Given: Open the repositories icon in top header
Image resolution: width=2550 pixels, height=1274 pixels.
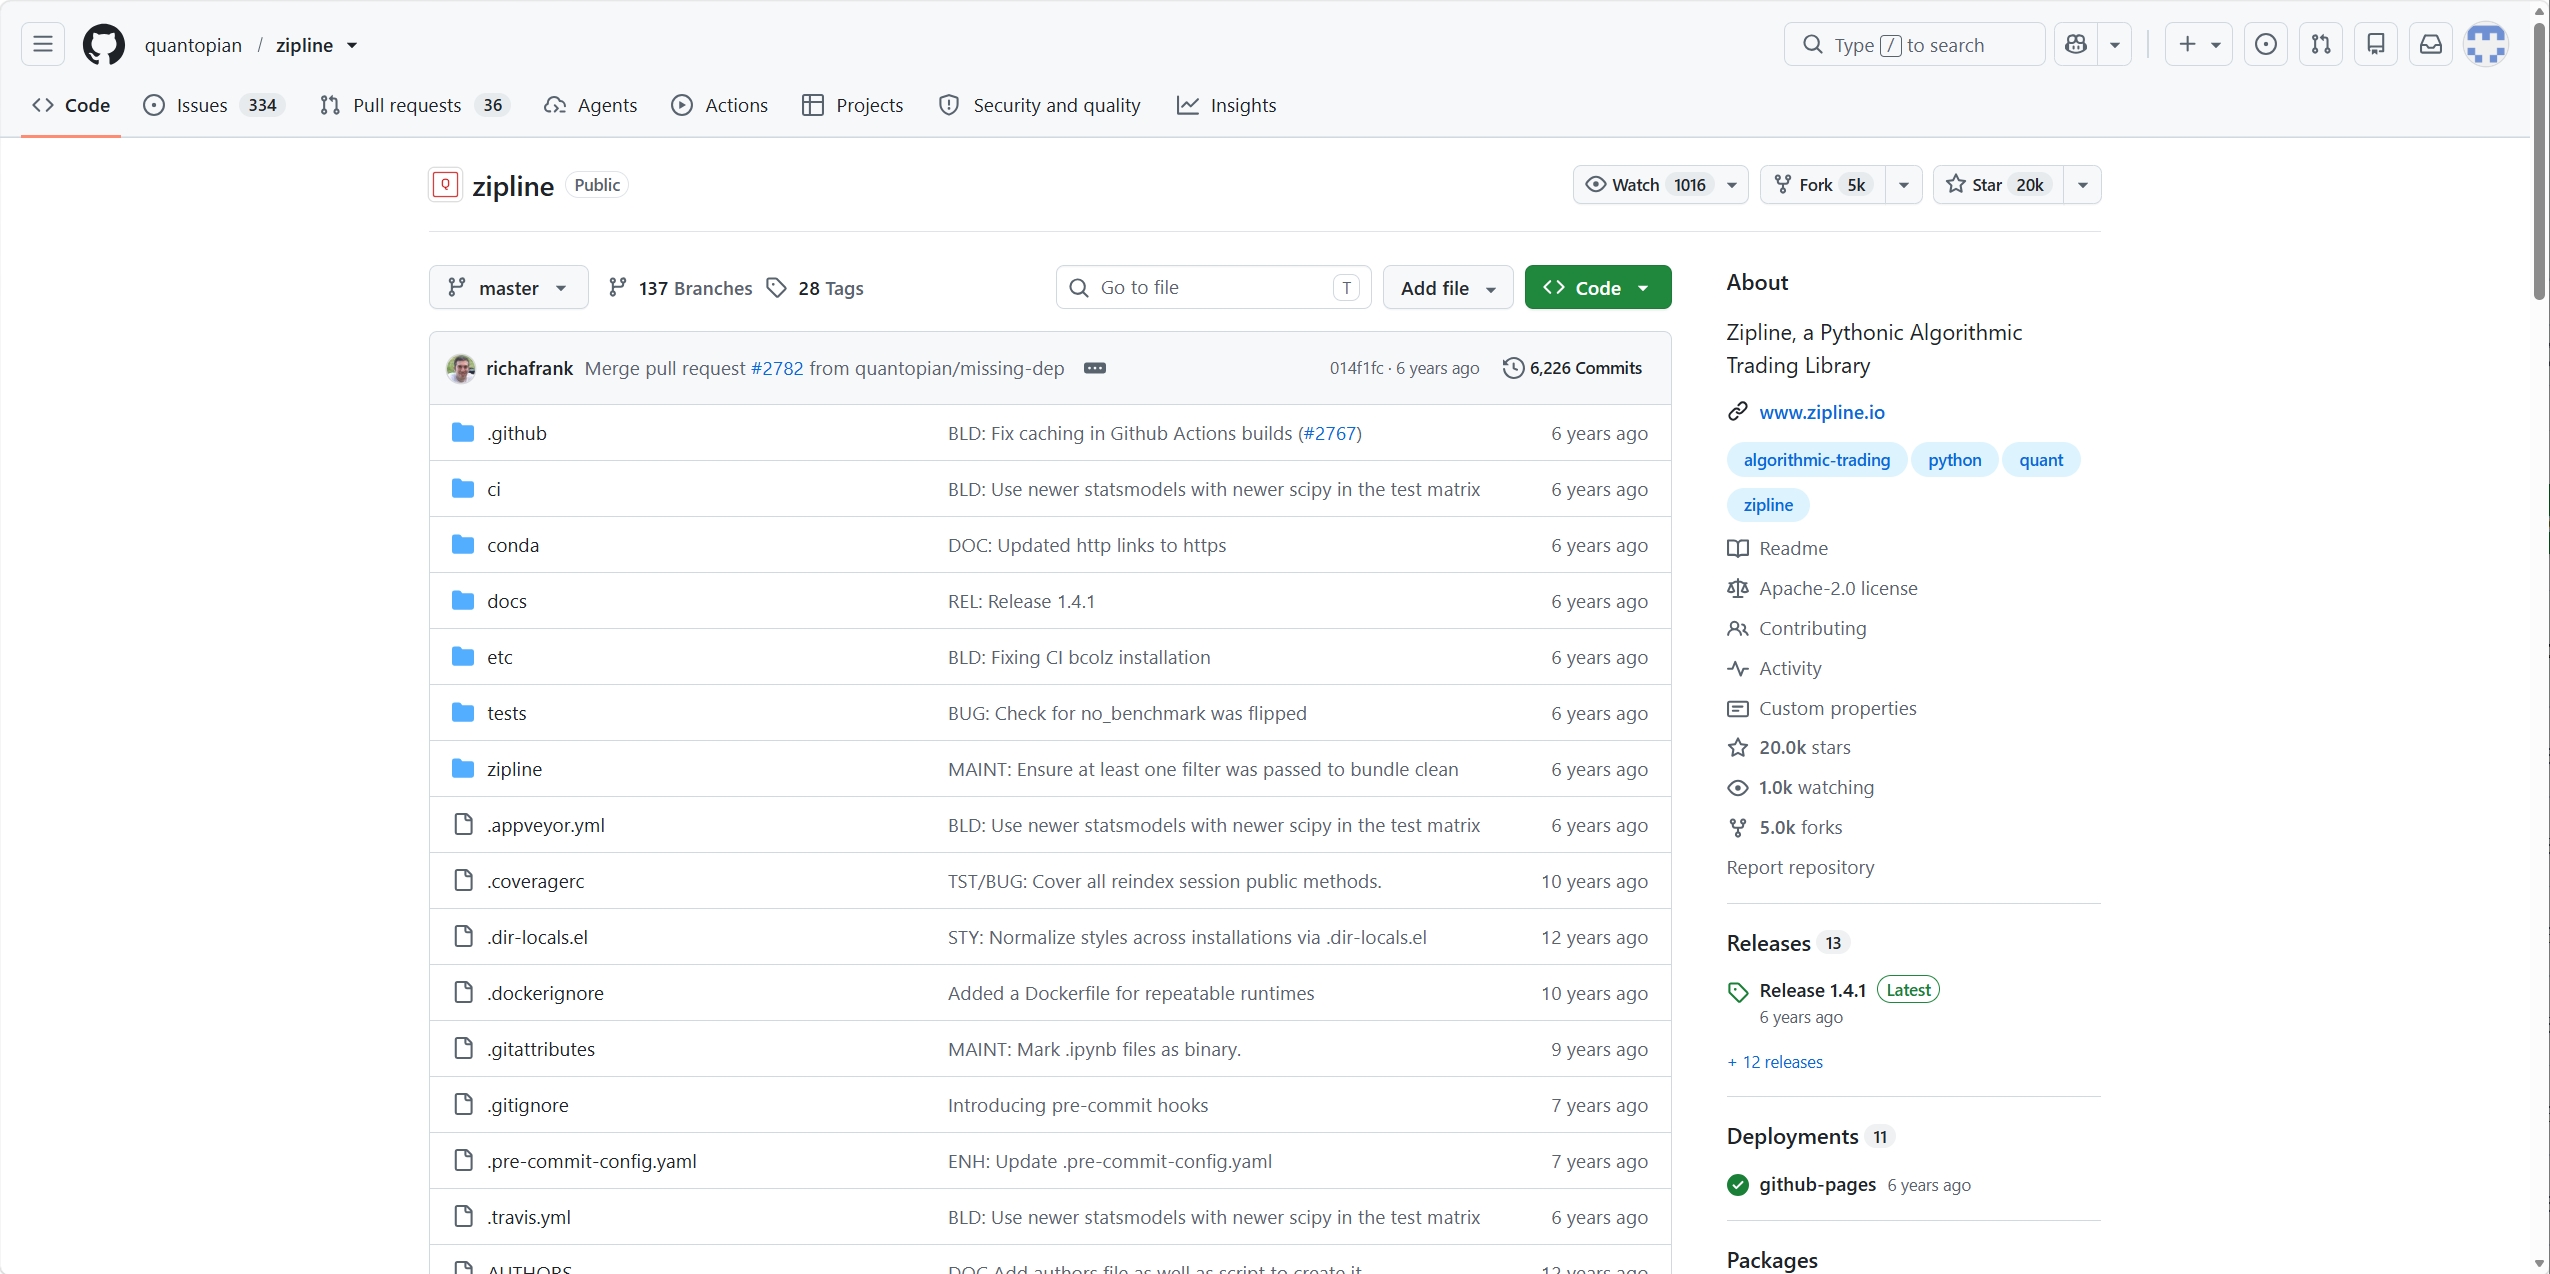Looking at the screenshot, I should coord(2376,44).
